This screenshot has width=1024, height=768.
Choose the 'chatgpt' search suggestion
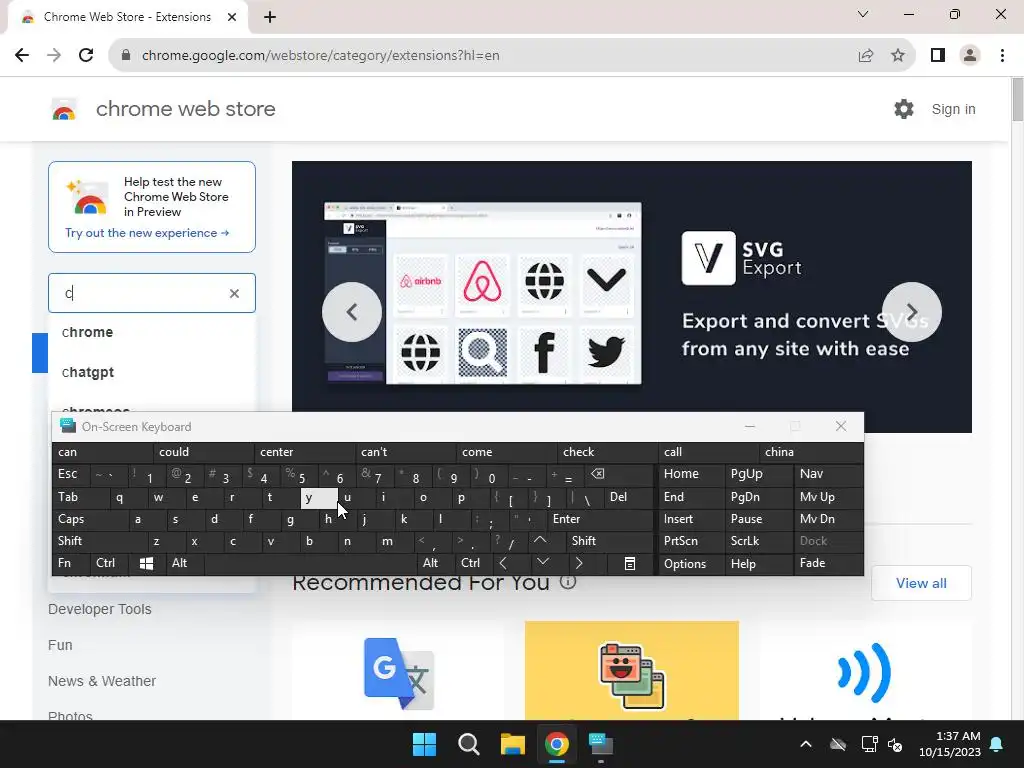tap(152, 372)
